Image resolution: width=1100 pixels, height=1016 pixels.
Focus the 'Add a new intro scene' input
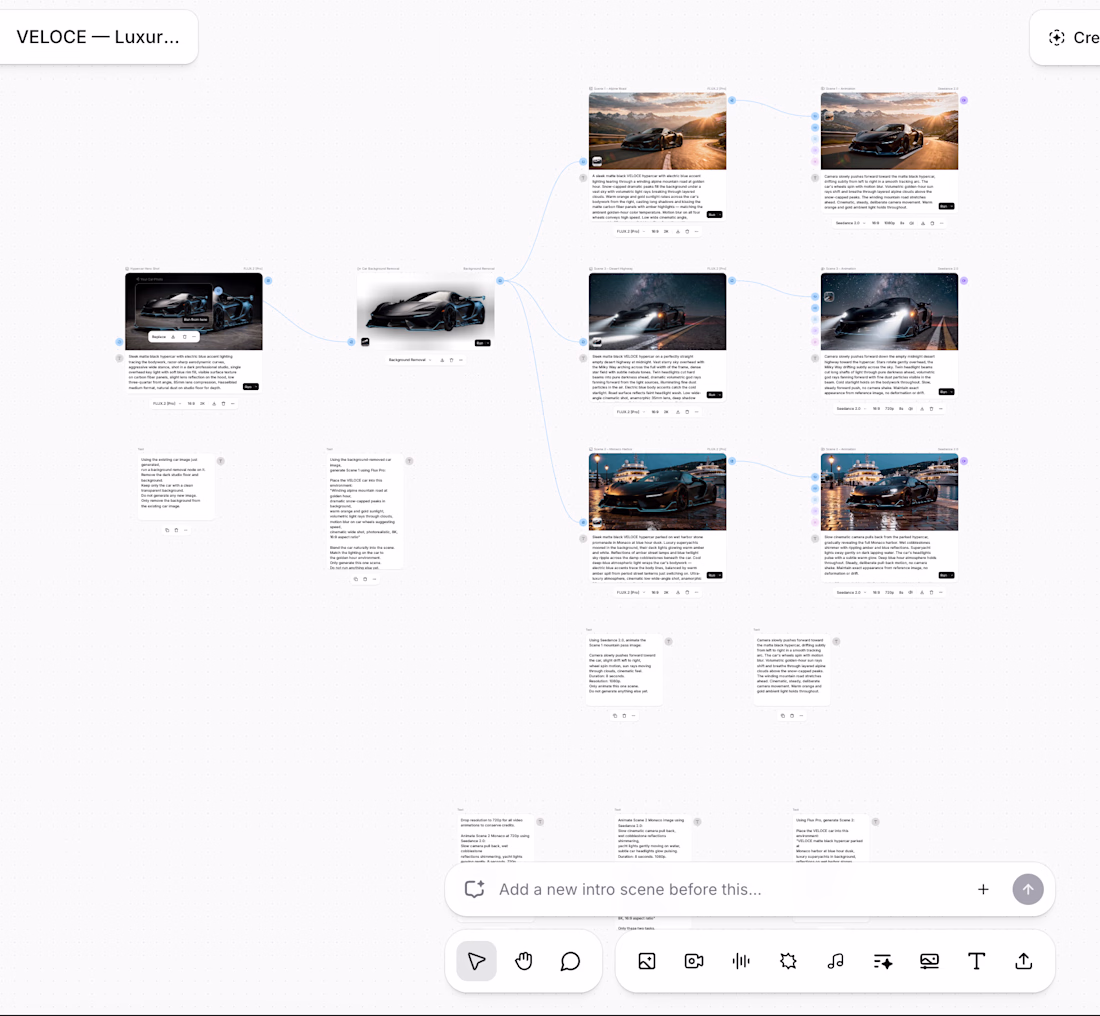click(x=730, y=889)
